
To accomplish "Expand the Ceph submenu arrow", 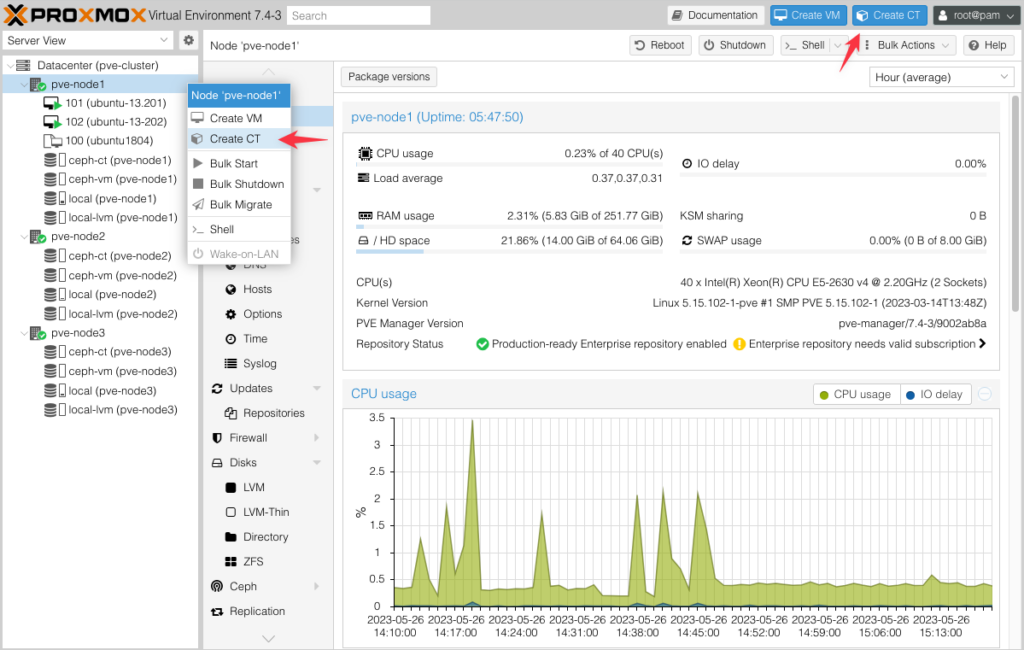I will tap(317, 587).
